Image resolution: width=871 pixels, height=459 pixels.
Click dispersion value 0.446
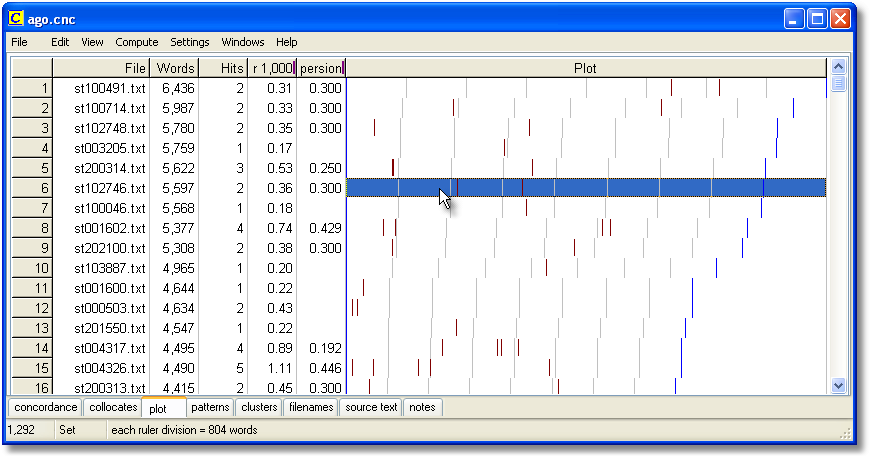click(x=325, y=368)
